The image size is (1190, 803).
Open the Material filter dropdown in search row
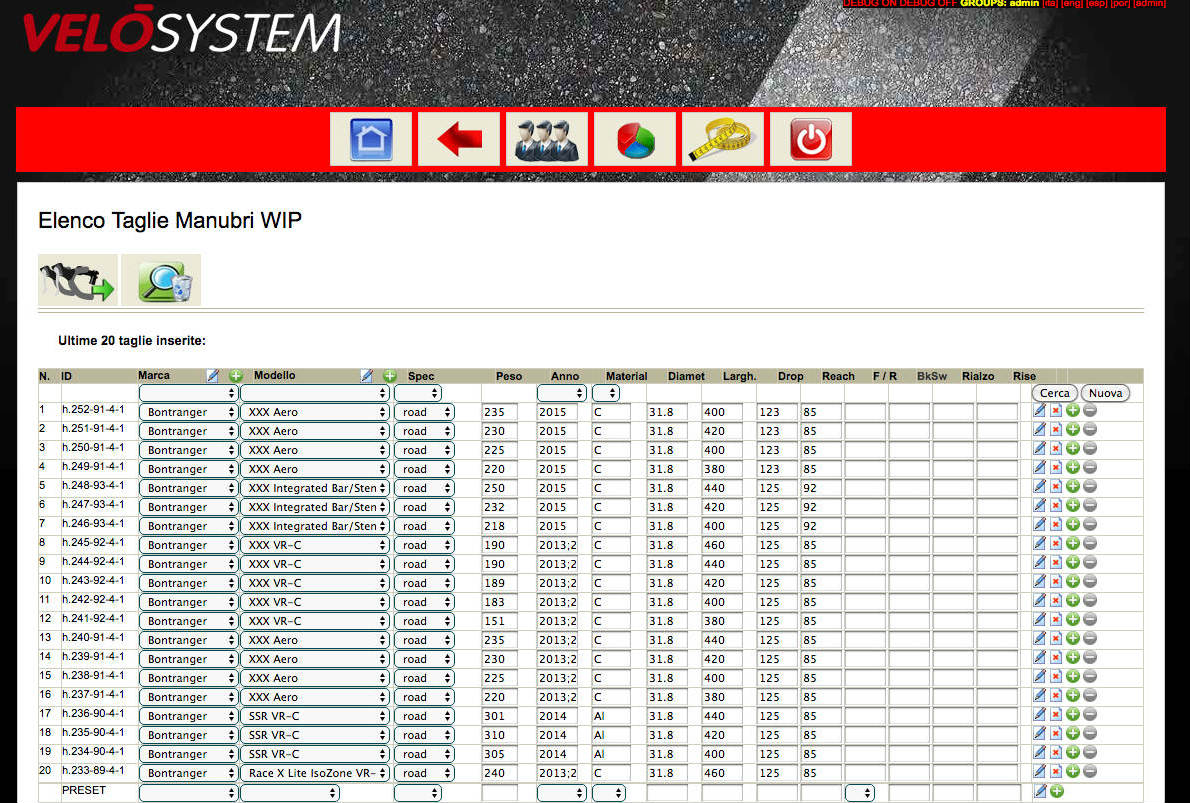(x=606, y=393)
